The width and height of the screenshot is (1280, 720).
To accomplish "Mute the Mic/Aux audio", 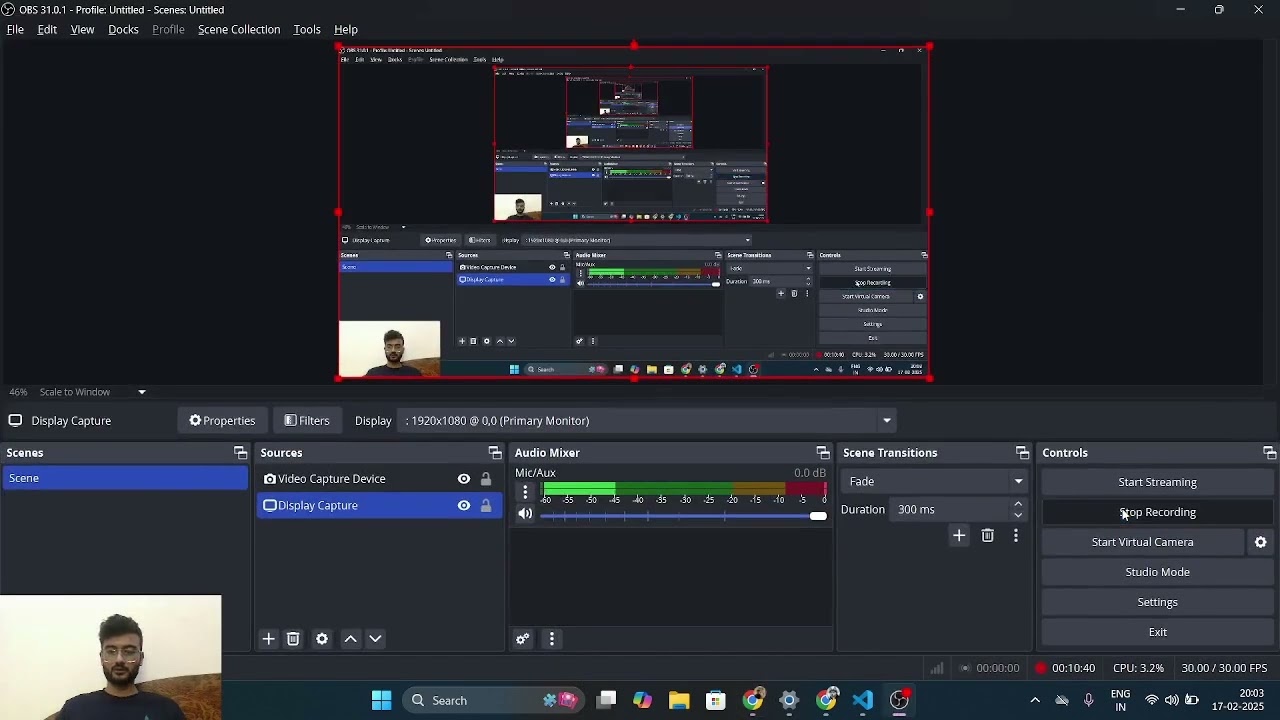I will click(525, 514).
